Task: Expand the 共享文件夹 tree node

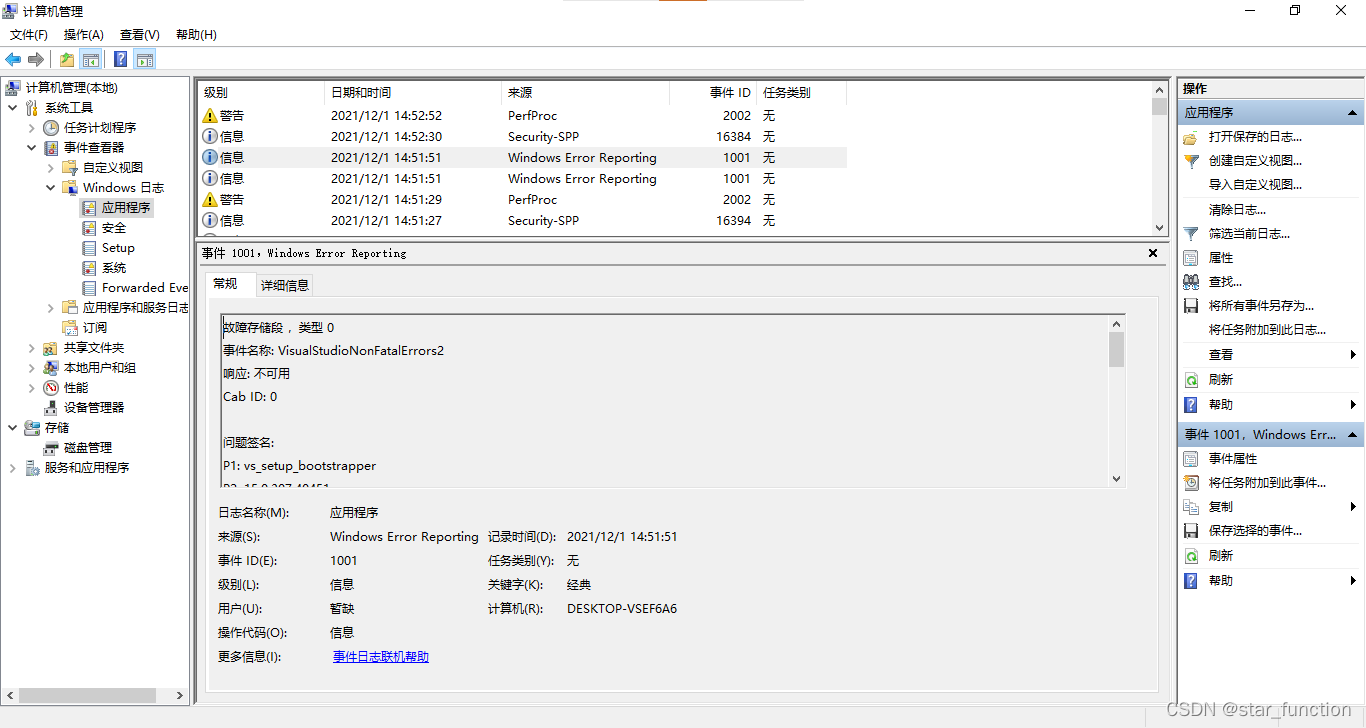Action: (x=31, y=347)
